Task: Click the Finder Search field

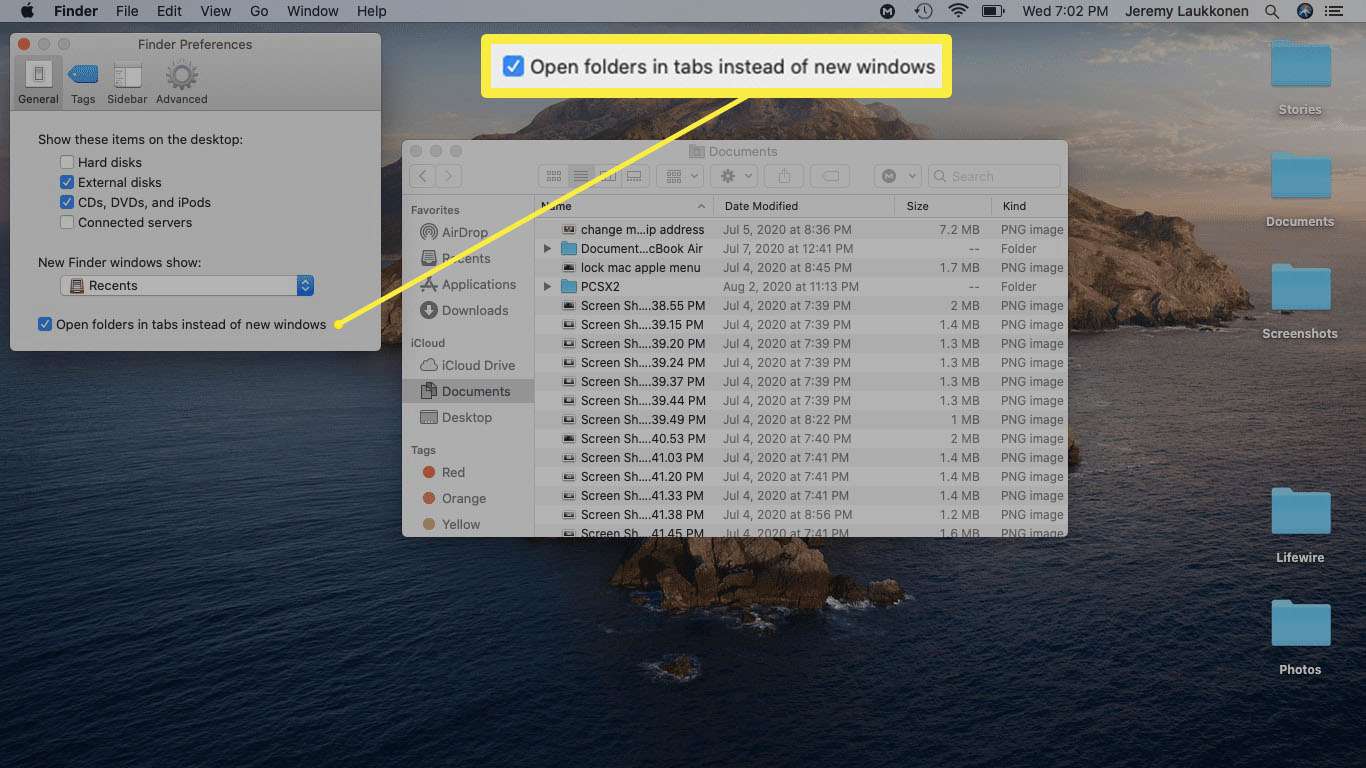Action: coord(994,176)
